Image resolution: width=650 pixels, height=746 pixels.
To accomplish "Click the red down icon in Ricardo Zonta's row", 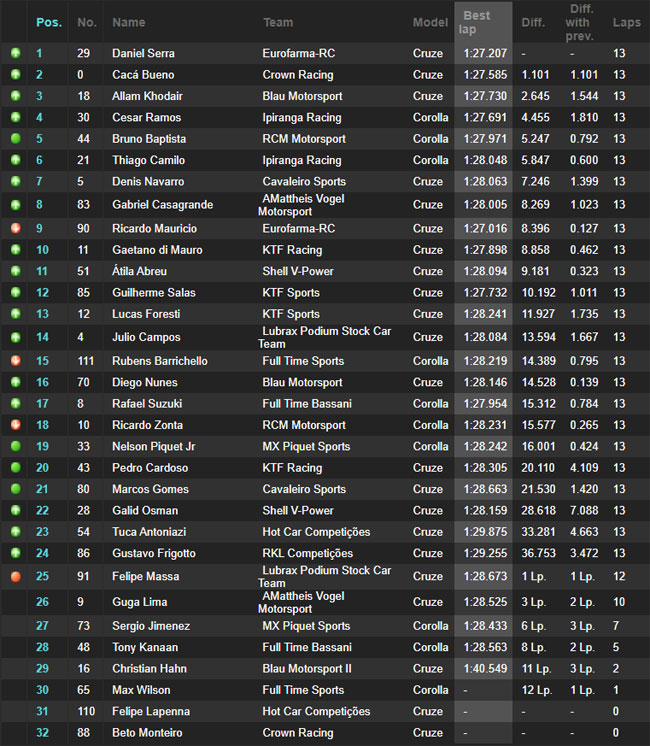I will (16, 424).
